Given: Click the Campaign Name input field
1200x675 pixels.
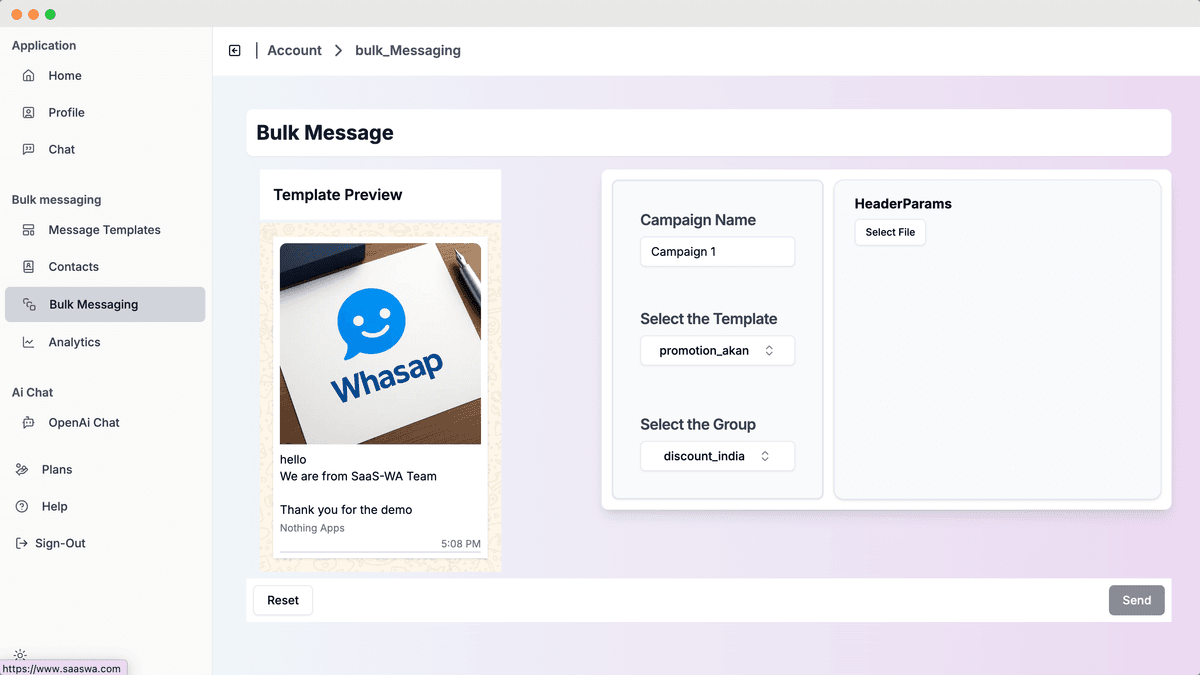Looking at the screenshot, I should pos(717,251).
